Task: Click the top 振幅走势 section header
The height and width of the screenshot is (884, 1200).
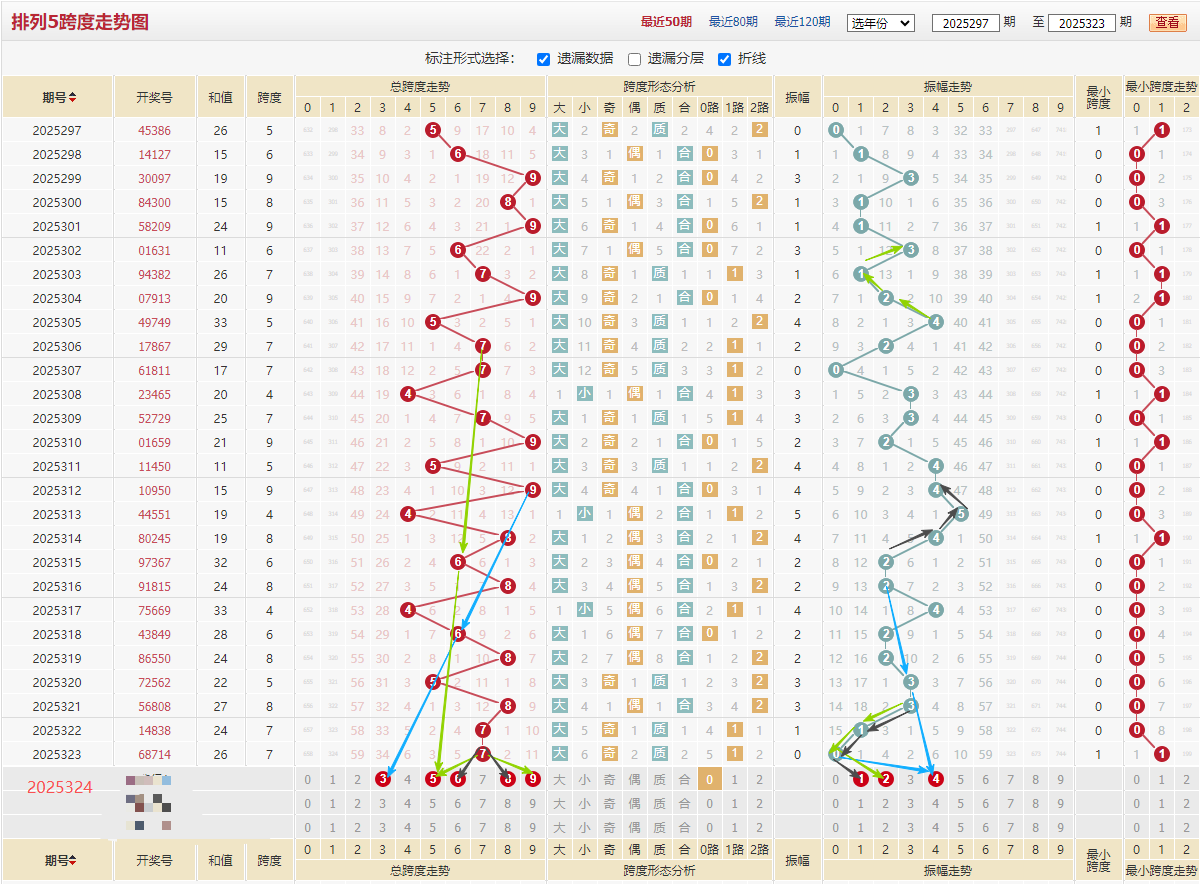Action: 948,86
